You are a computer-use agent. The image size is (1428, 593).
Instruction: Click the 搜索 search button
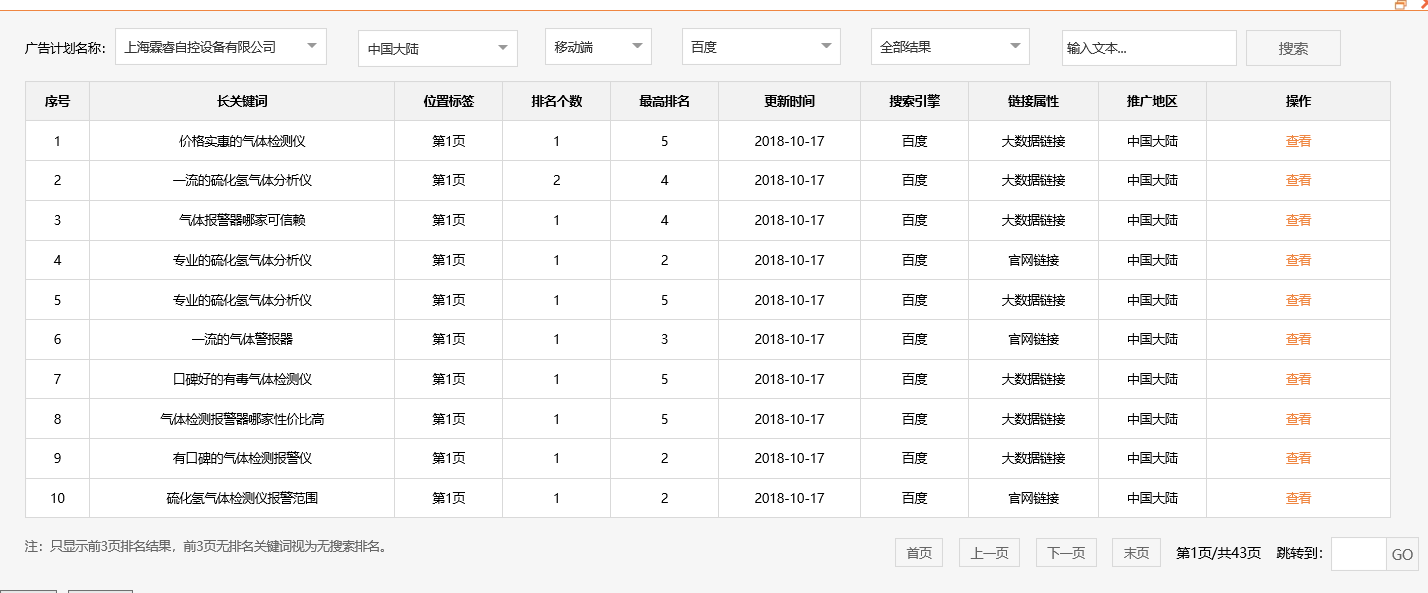coord(1292,47)
